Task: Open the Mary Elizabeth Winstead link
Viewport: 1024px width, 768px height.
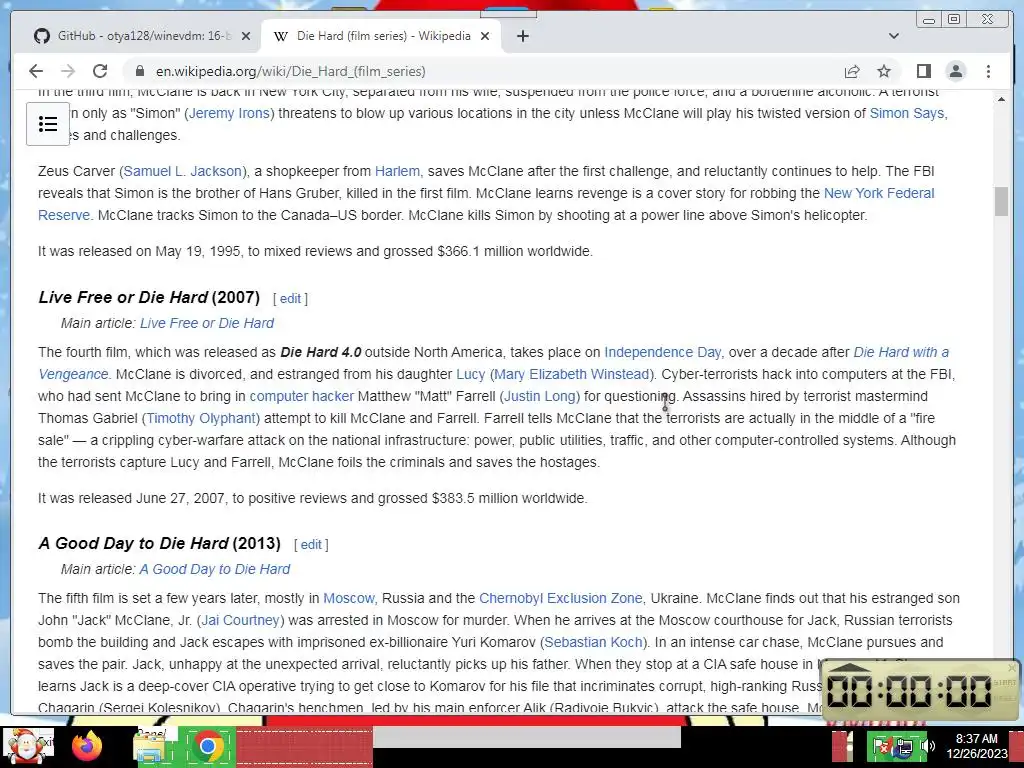Action: click(x=572, y=374)
